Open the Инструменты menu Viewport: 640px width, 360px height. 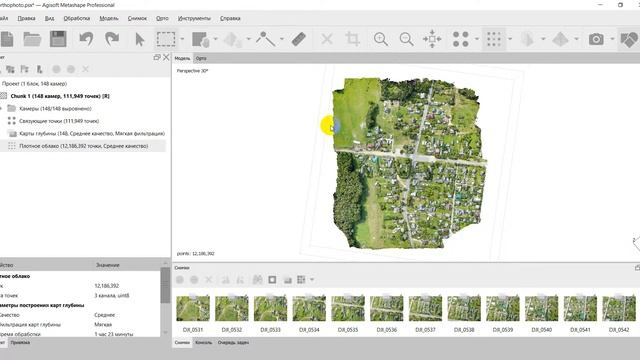click(194, 18)
